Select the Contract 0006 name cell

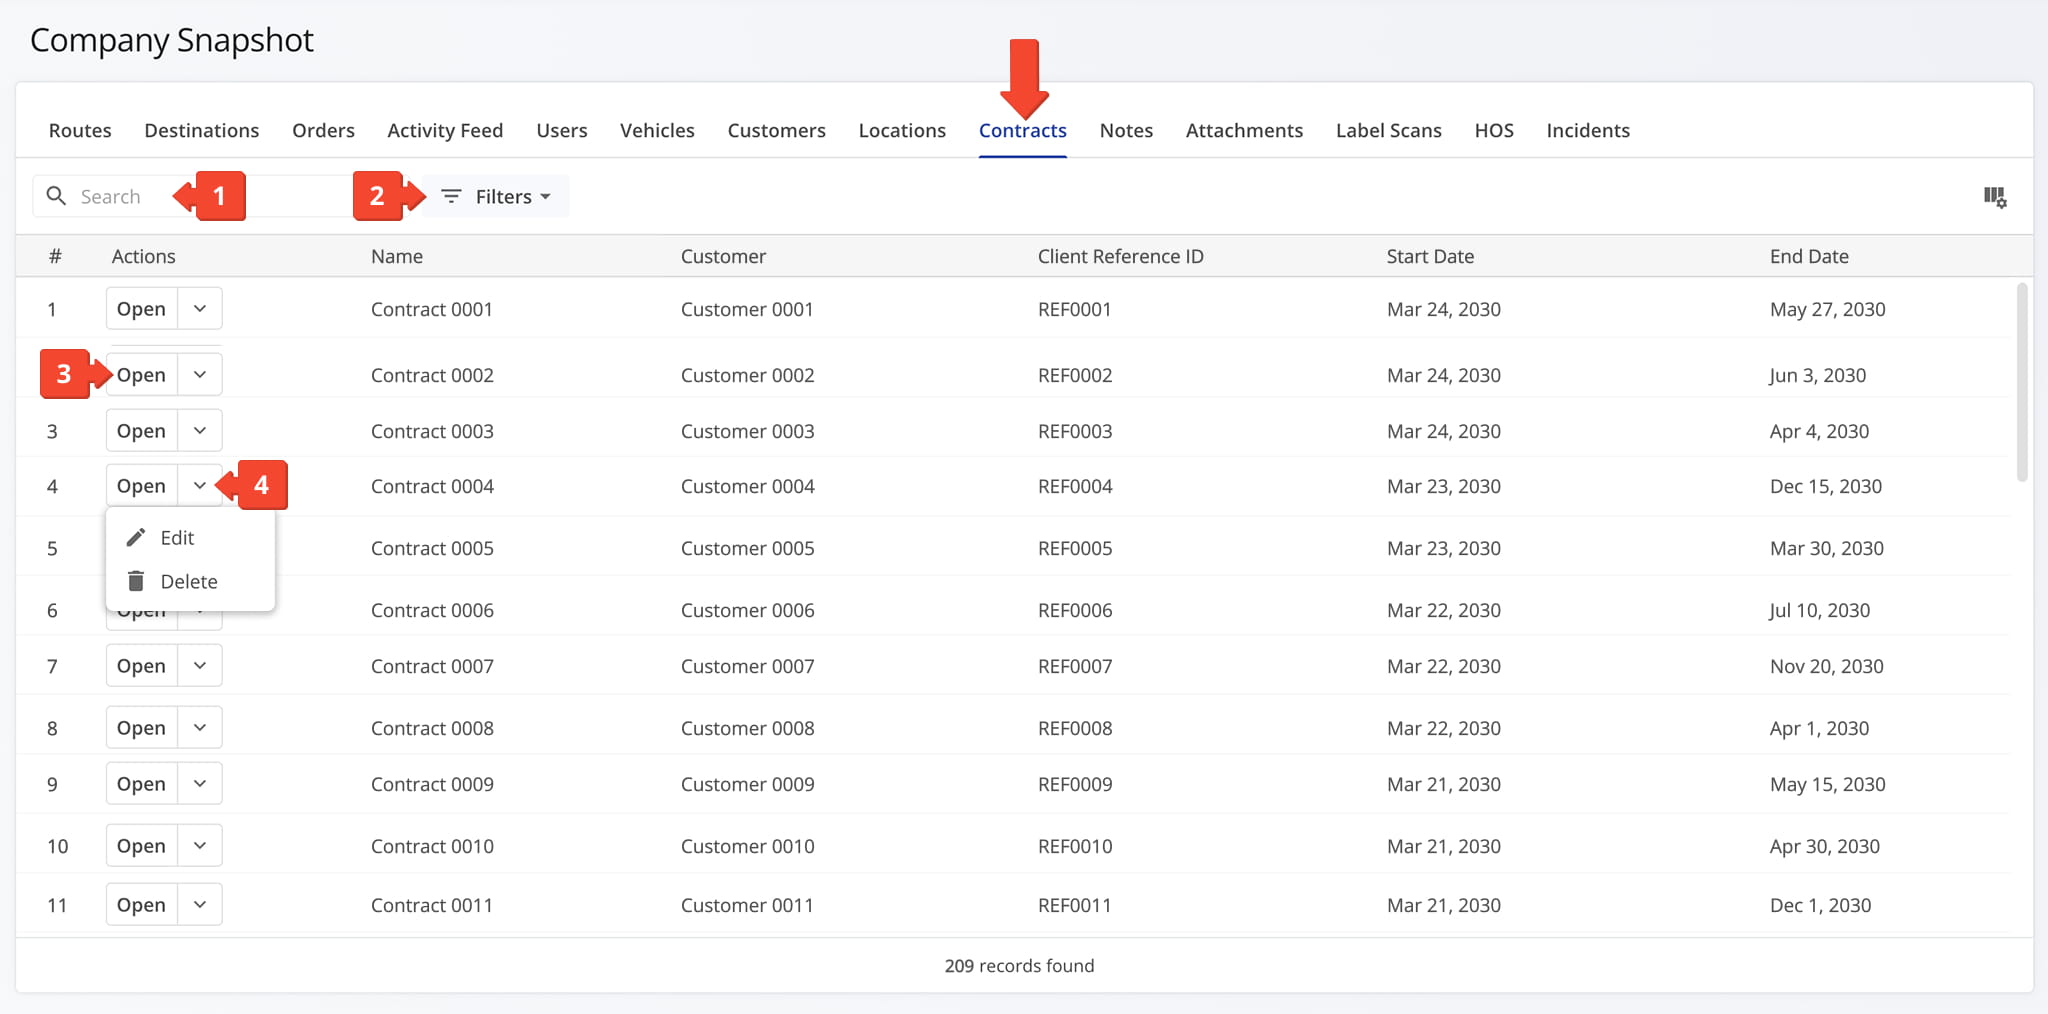(432, 610)
